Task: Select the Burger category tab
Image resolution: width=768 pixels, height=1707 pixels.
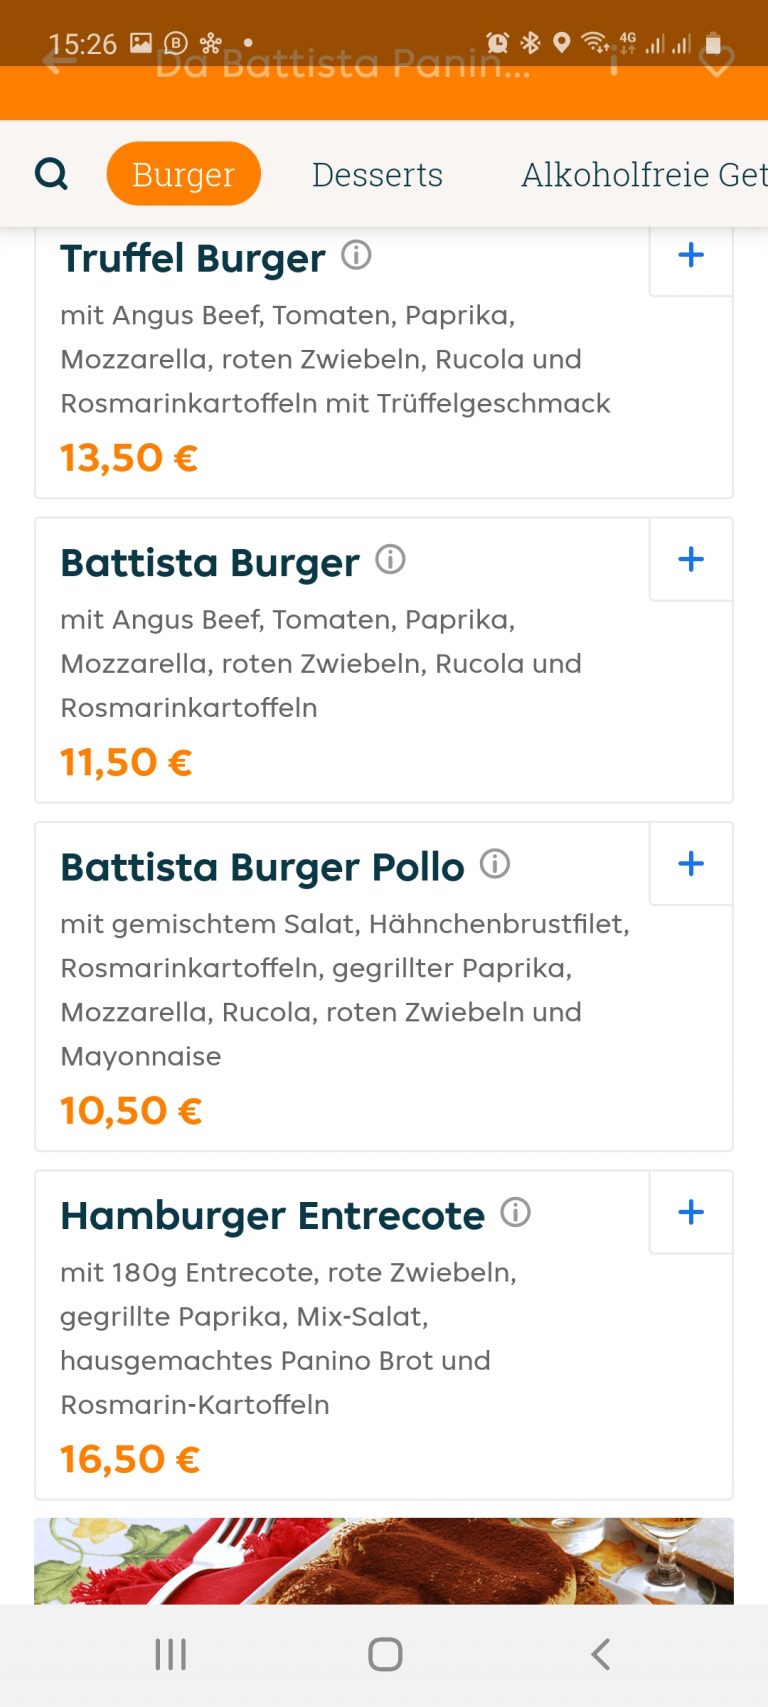Action: coord(183,174)
